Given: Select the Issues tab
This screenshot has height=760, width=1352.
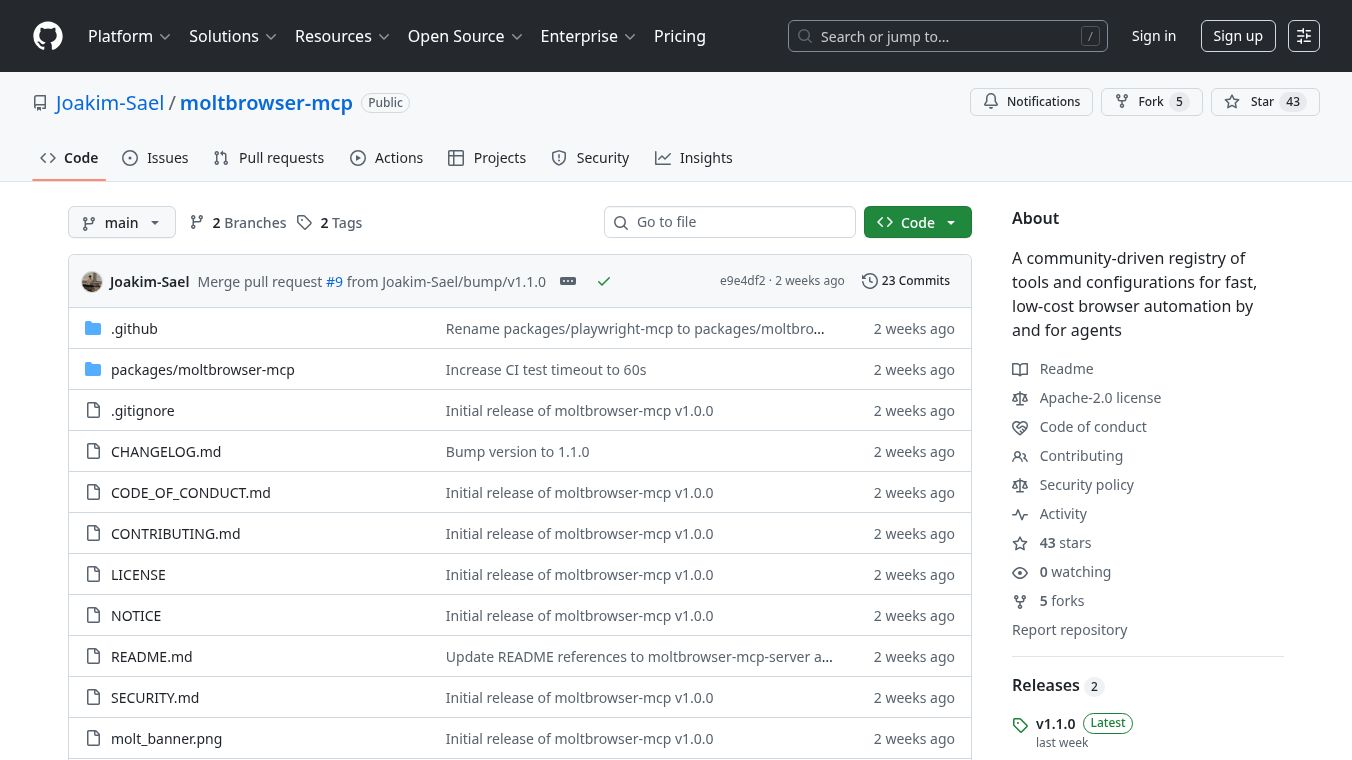Looking at the screenshot, I should click(x=155, y=157).
